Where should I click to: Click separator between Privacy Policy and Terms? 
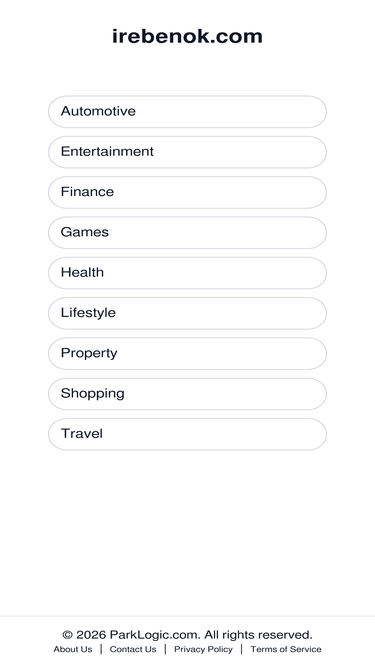[x=241, y=649]
